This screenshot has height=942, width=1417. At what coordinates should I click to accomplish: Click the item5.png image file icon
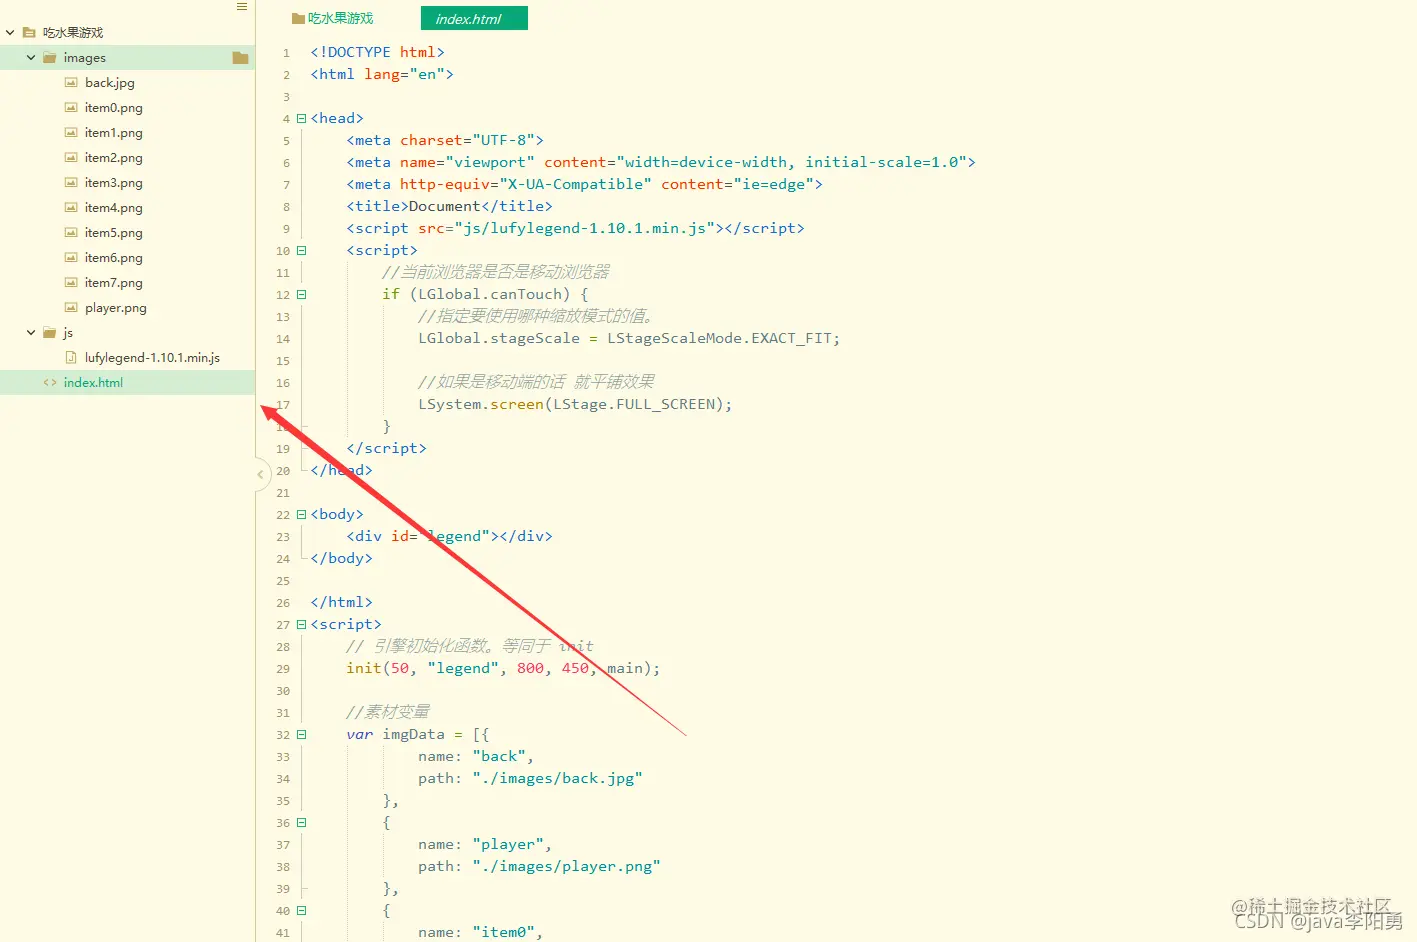coord(71,233)
